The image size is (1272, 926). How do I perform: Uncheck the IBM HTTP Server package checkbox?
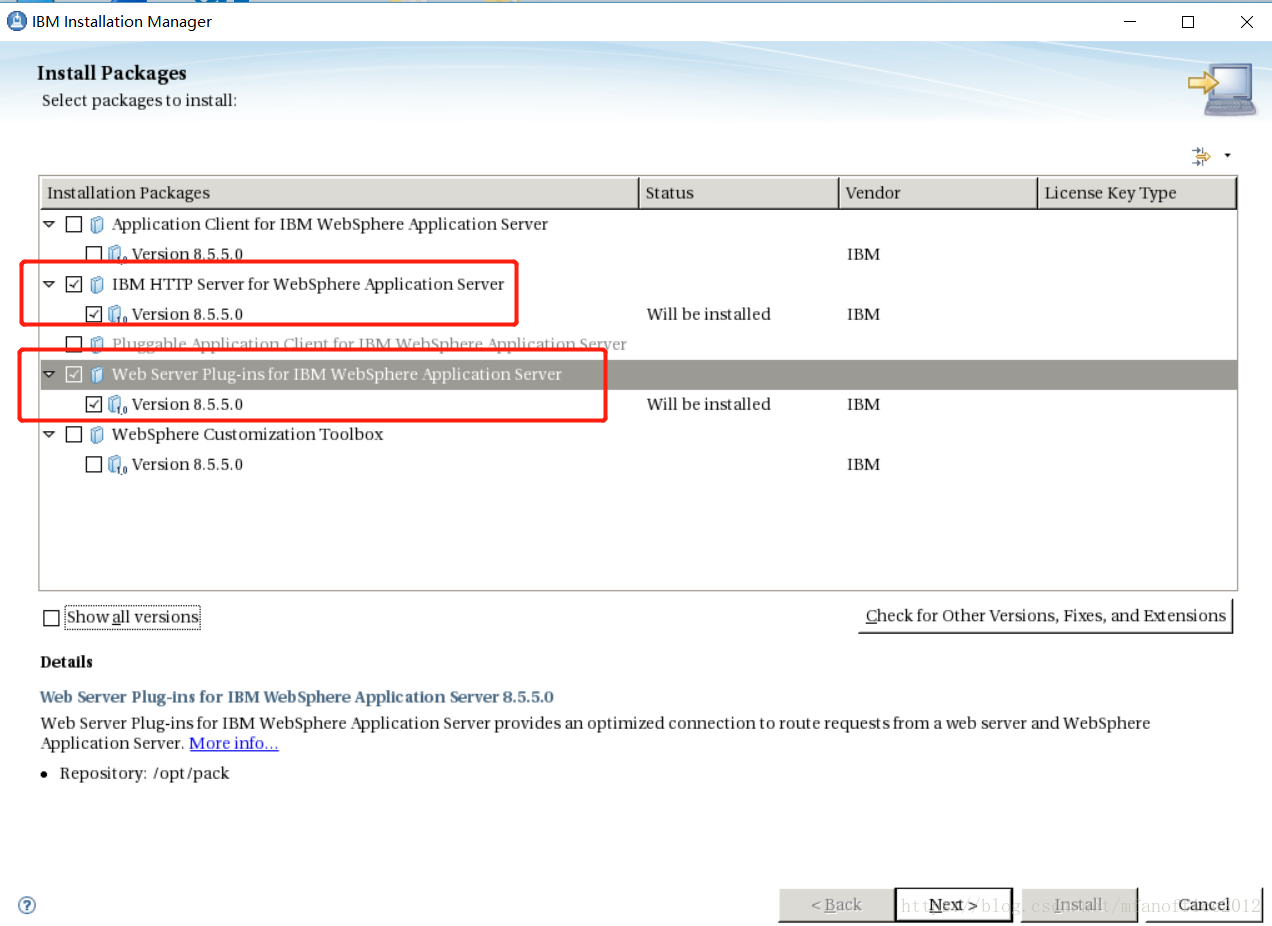(73, 284)
